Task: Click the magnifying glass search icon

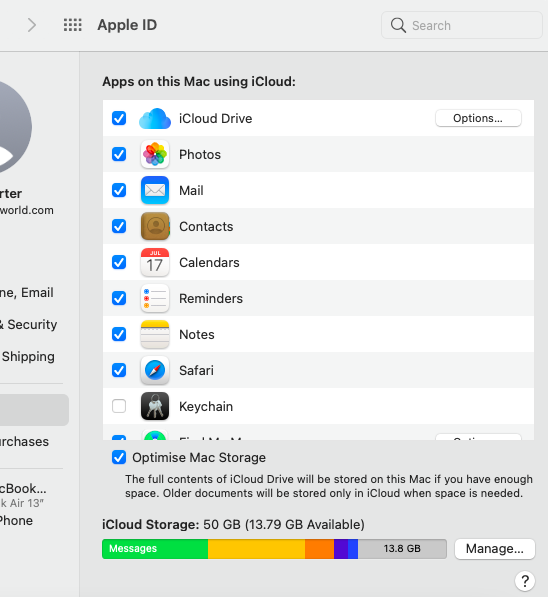Action: coord(398,25)
